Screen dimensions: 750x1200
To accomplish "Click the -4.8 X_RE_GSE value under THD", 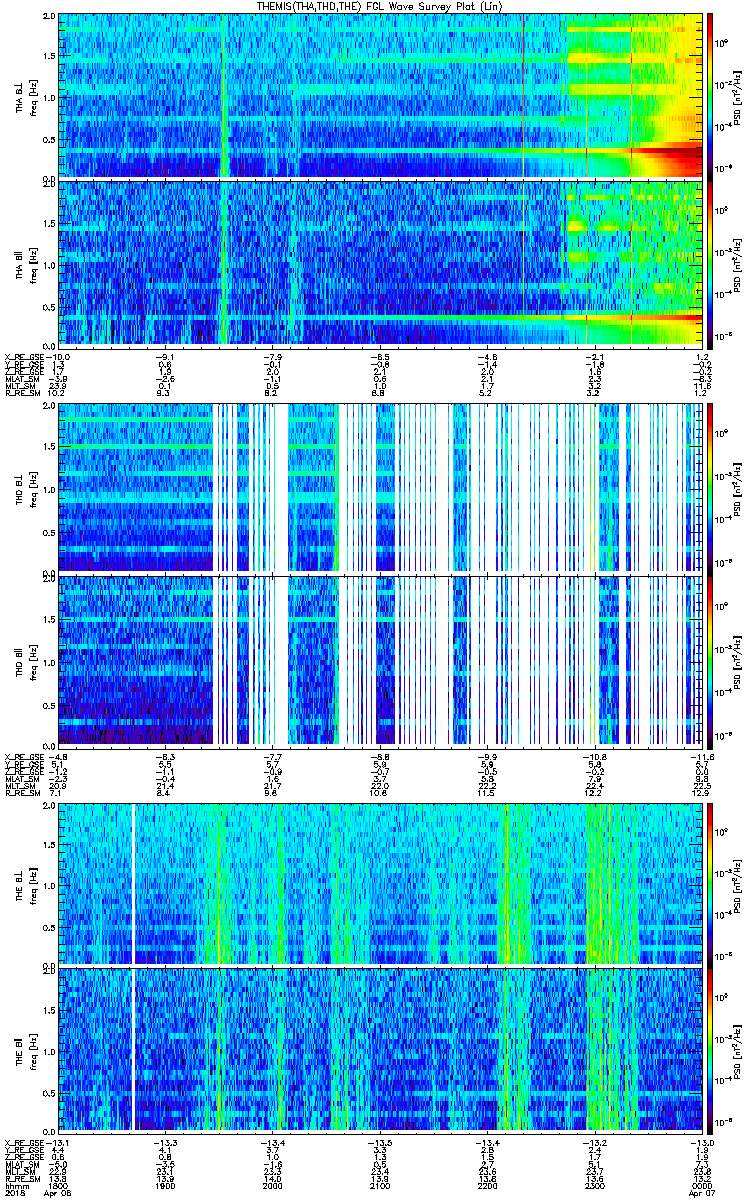I will [59, 755].
